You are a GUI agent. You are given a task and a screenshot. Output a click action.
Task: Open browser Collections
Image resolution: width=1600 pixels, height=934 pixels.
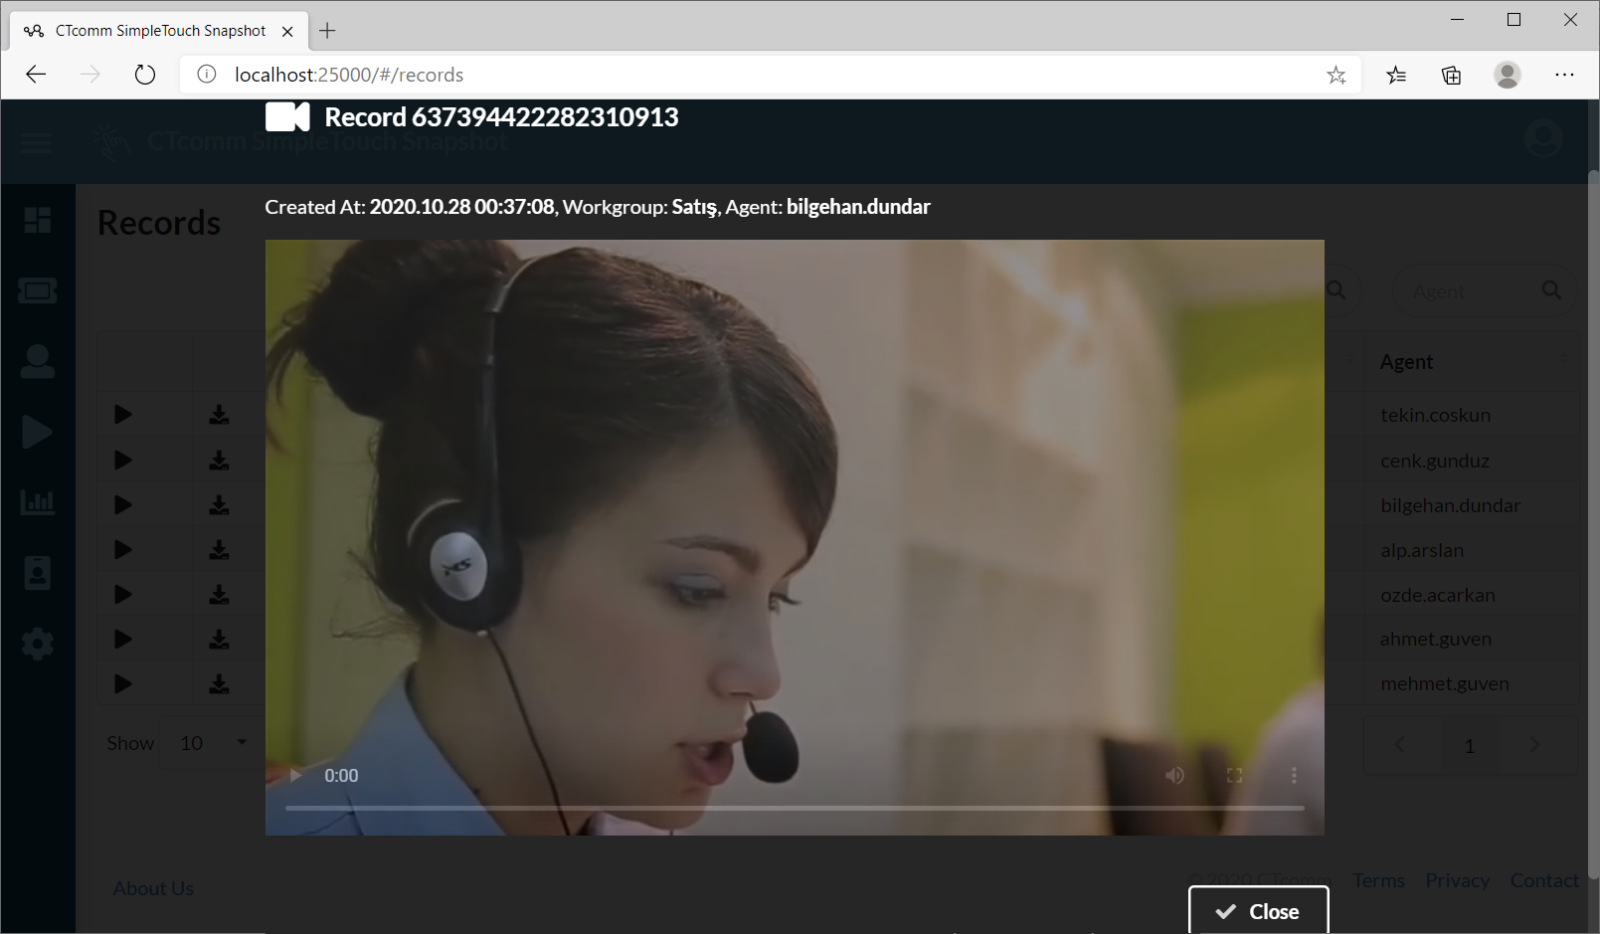click(x=1451, y=74)
